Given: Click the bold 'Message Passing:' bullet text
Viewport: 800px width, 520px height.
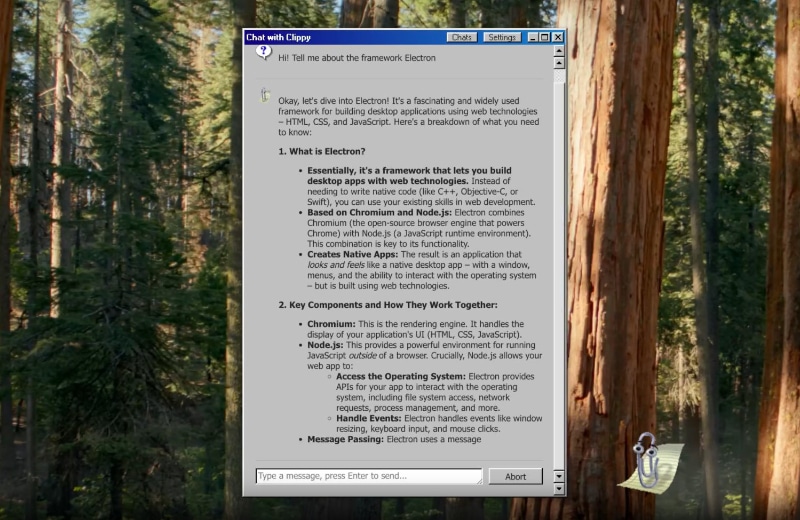Looking at the screenshot, I should pos(346,439).
